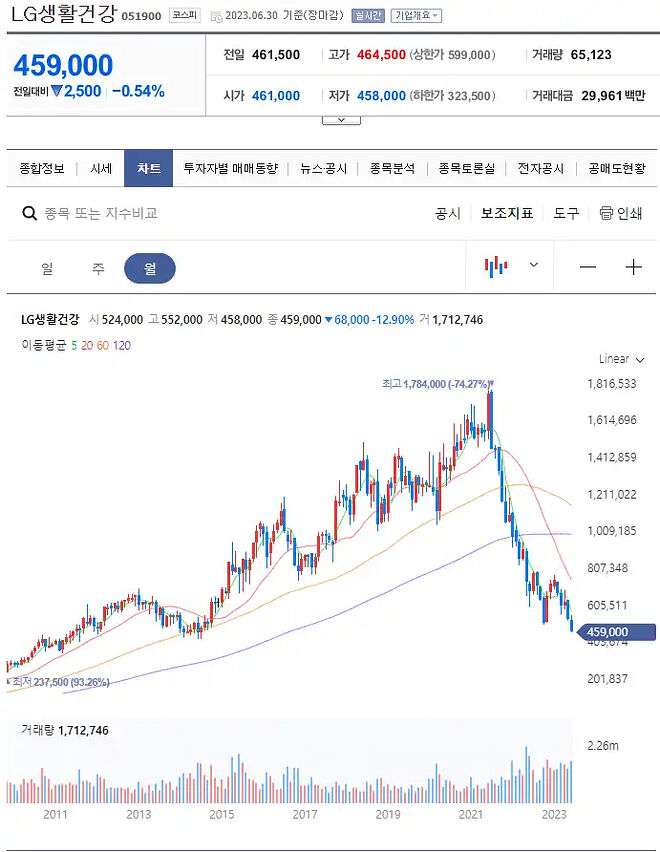This screenshot has width=660, height=852.
Task: Expand the 기업개요 dropdown
Action: point(418,15)
